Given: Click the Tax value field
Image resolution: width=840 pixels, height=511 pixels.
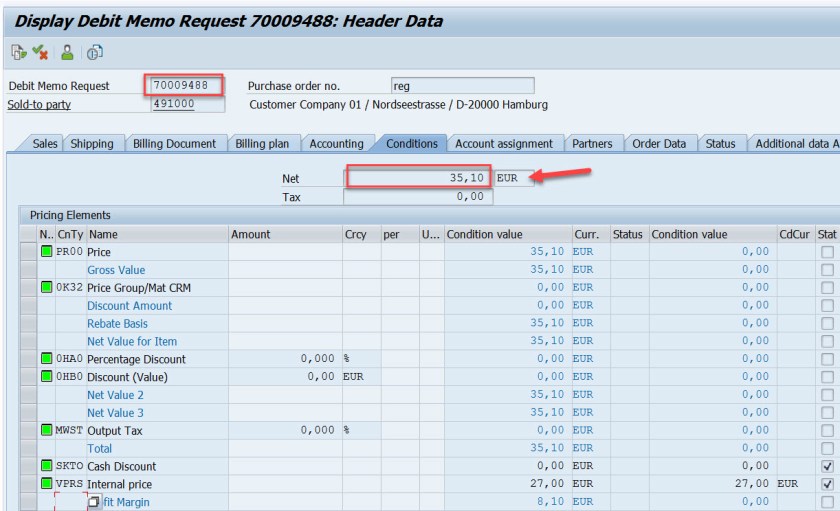Looking at the screenshot, I should (x=418, y=197).
